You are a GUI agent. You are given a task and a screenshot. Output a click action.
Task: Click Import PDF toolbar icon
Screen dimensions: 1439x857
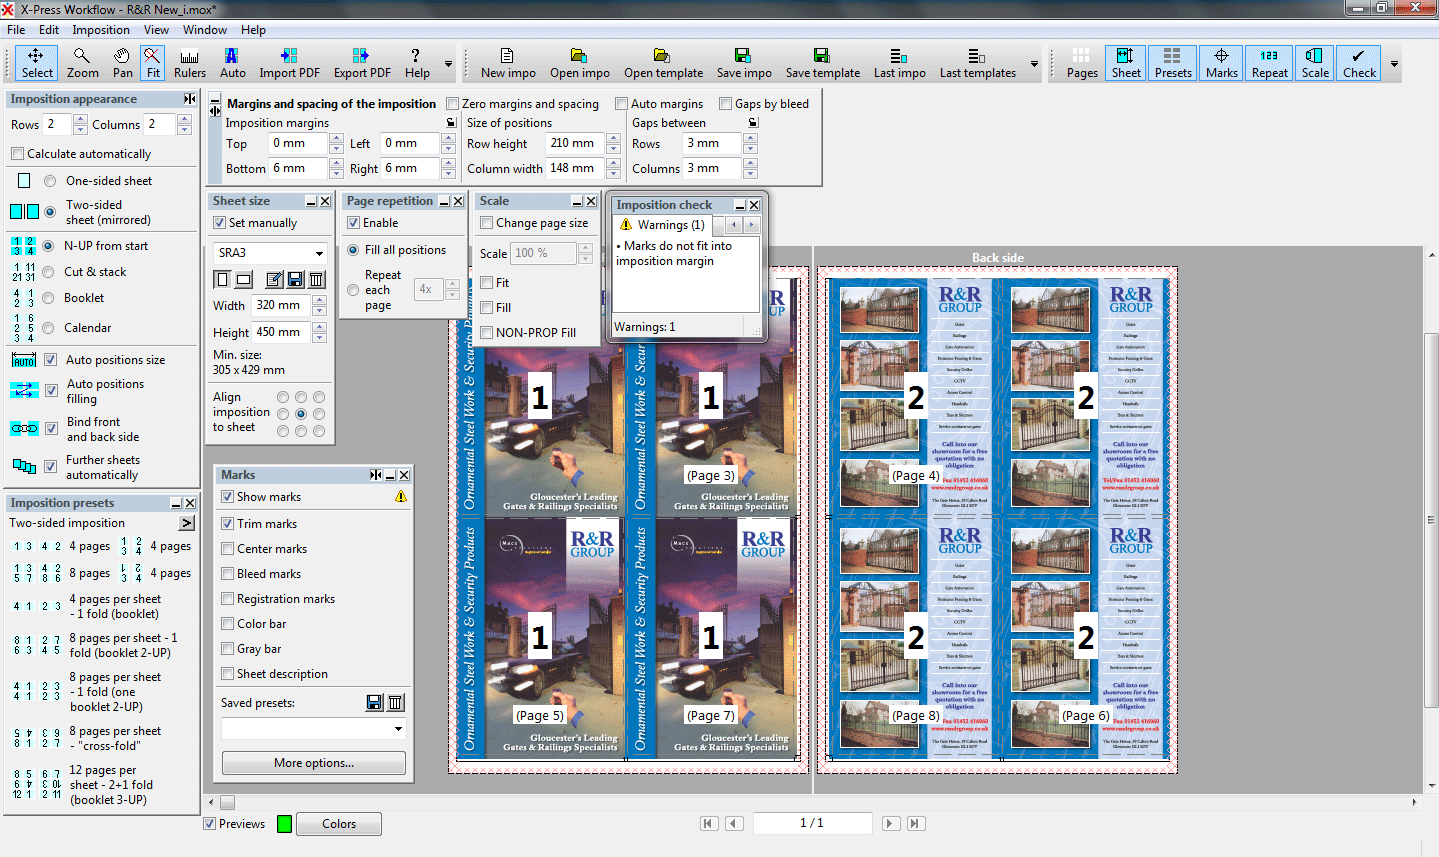click(289, 63)
